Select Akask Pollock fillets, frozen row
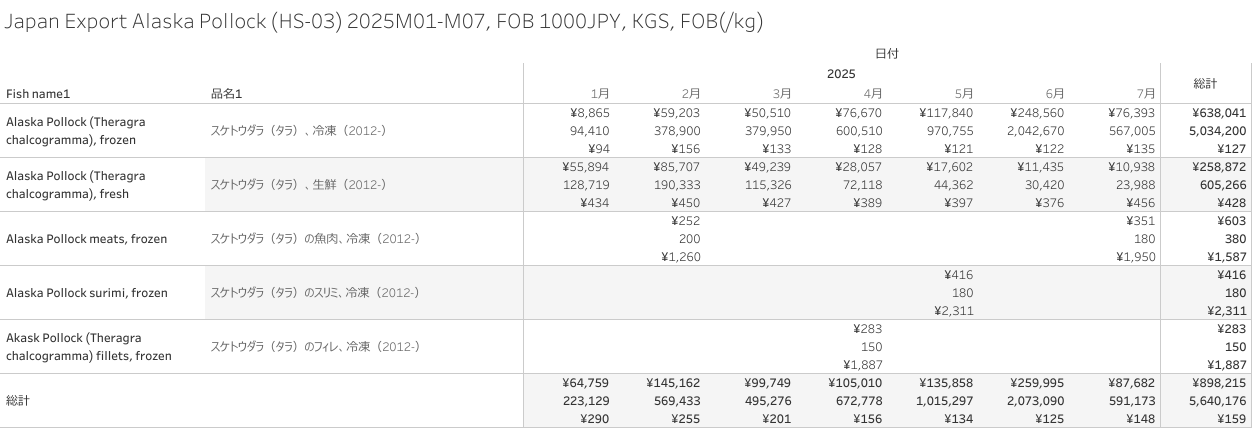 pos(89,347)
